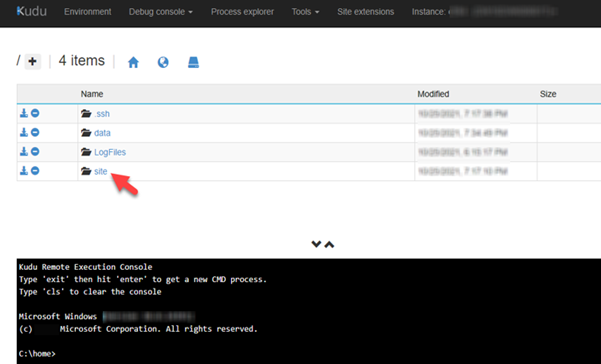601x364 pixels.
Task: Click the site folder icon
Action: pyautogui.click(x=86, y=171)
